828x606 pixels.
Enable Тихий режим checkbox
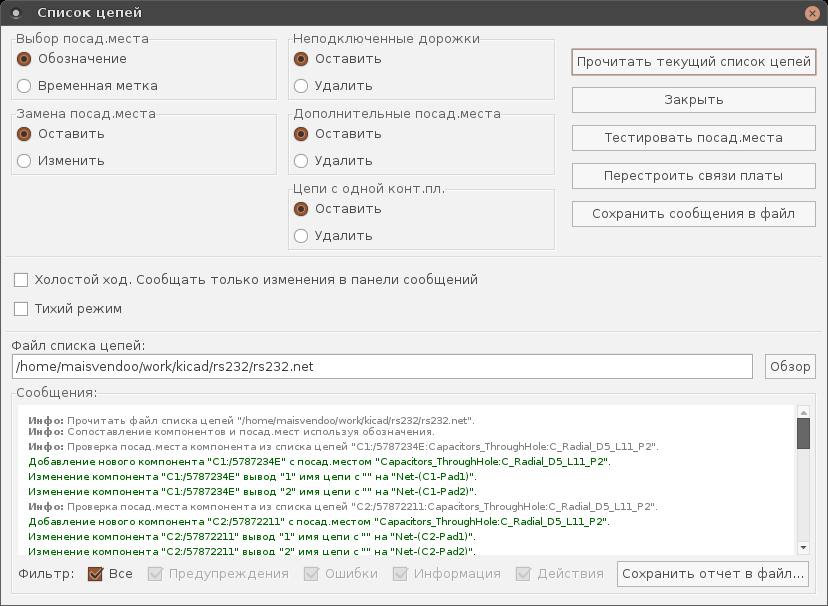click(x=21, y=309)
